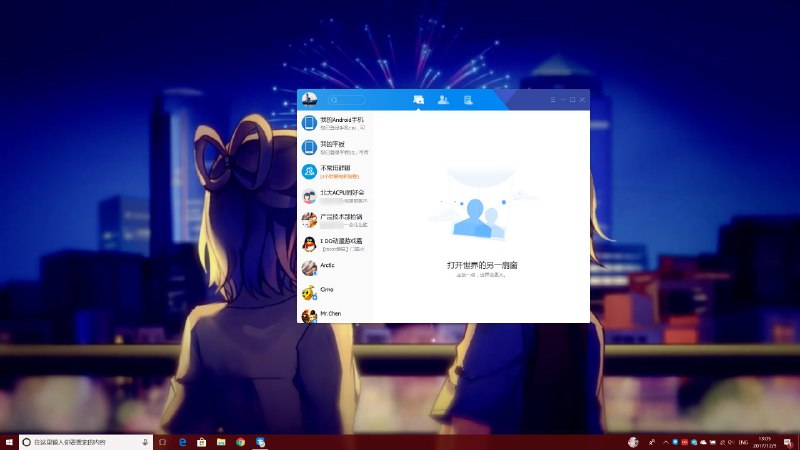The width and height of the screenshot is (800, 450).
Task: Open Task View from the taskbar
Action: [163, 442]
